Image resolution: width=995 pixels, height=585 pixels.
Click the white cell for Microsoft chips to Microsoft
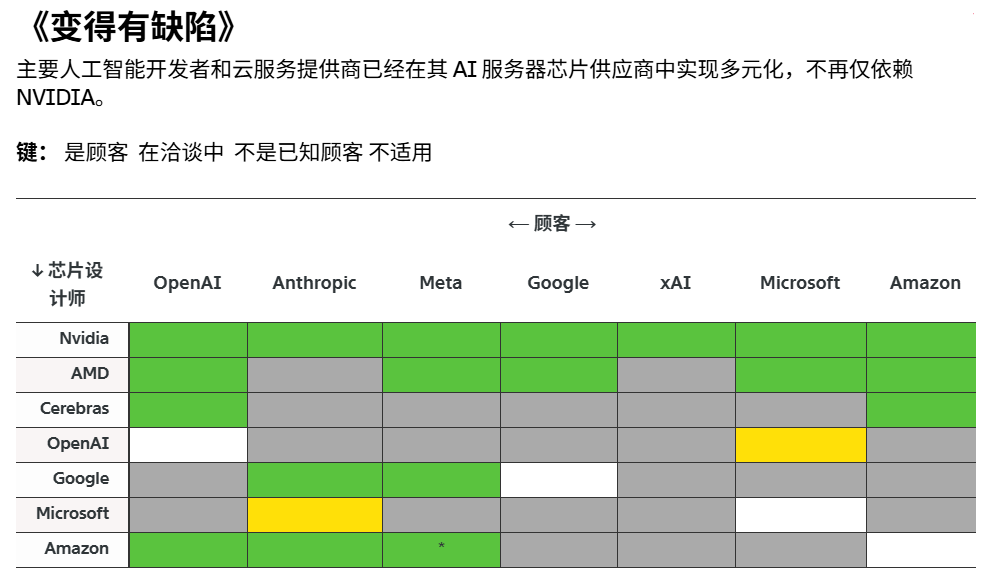(801, 514)
